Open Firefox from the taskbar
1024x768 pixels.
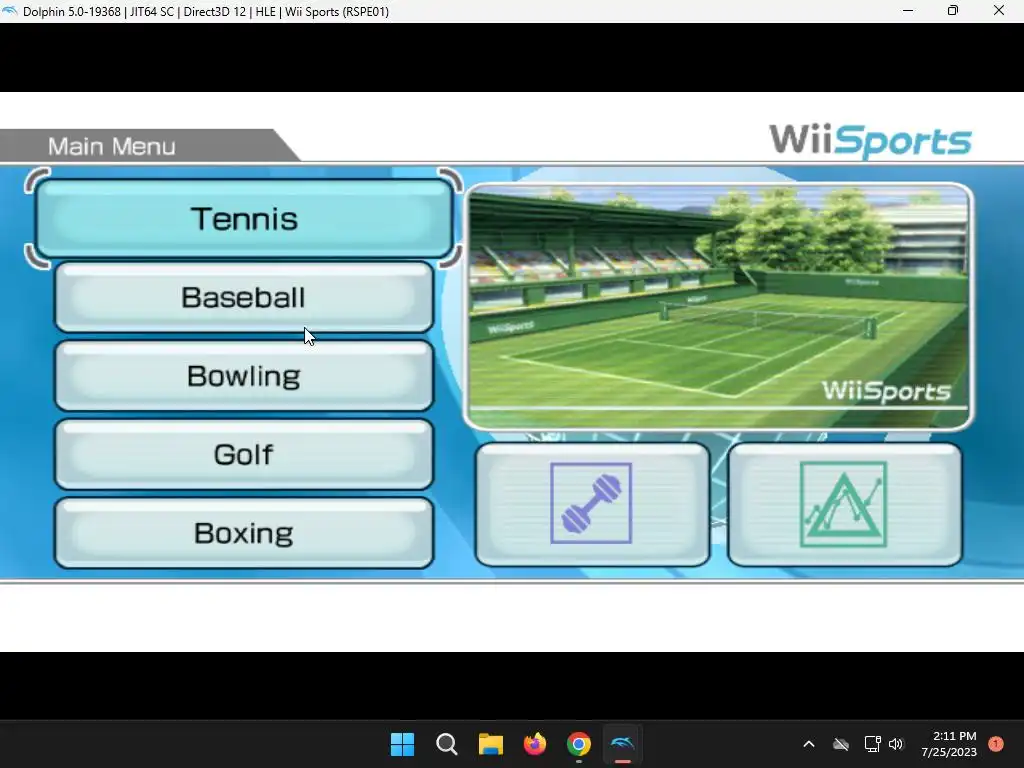point(535,744)
